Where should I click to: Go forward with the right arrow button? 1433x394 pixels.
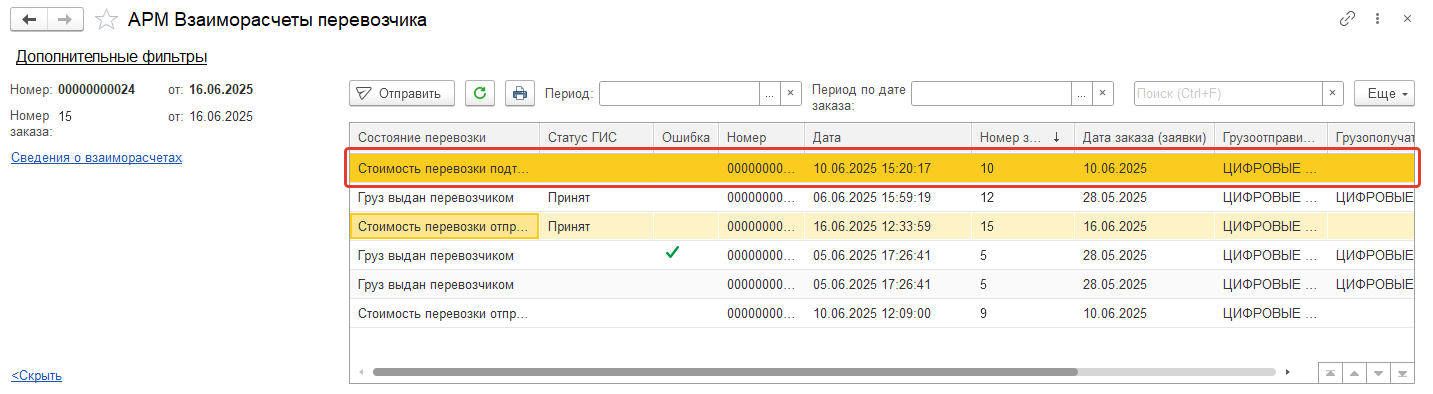click(x=65, y=20)
